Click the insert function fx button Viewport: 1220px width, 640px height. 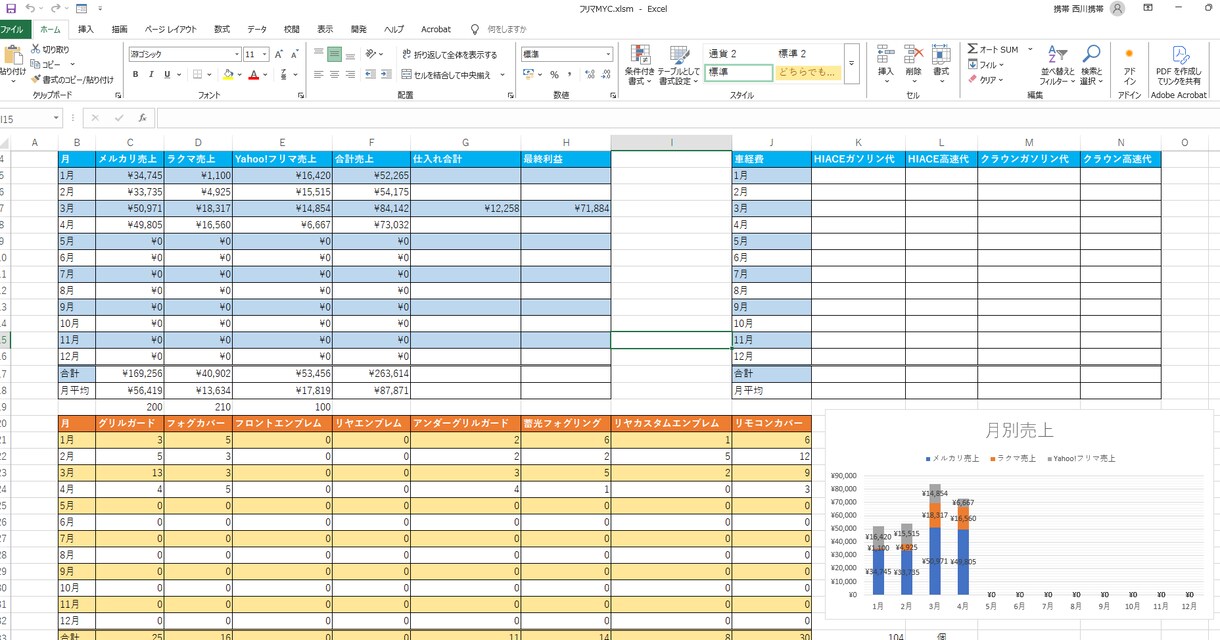(142, 118)
